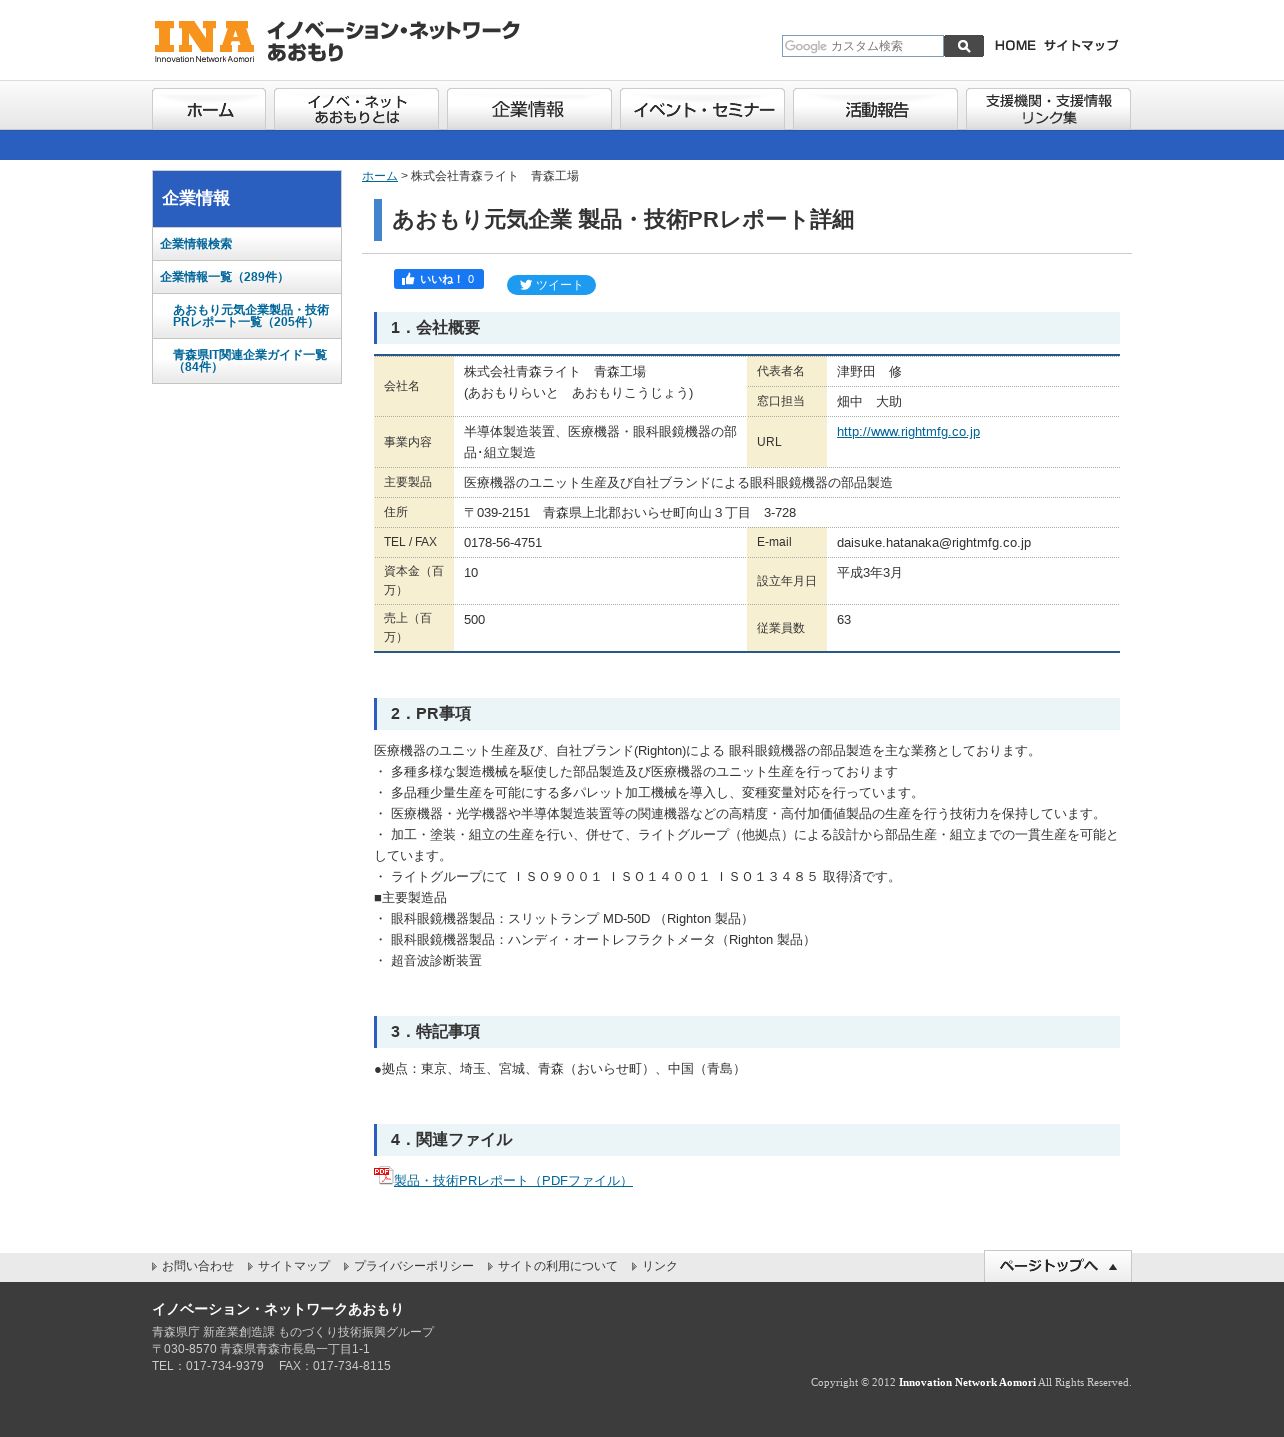Open イノベ・ネットあおもりとは menu

click(x=356, y=109)
